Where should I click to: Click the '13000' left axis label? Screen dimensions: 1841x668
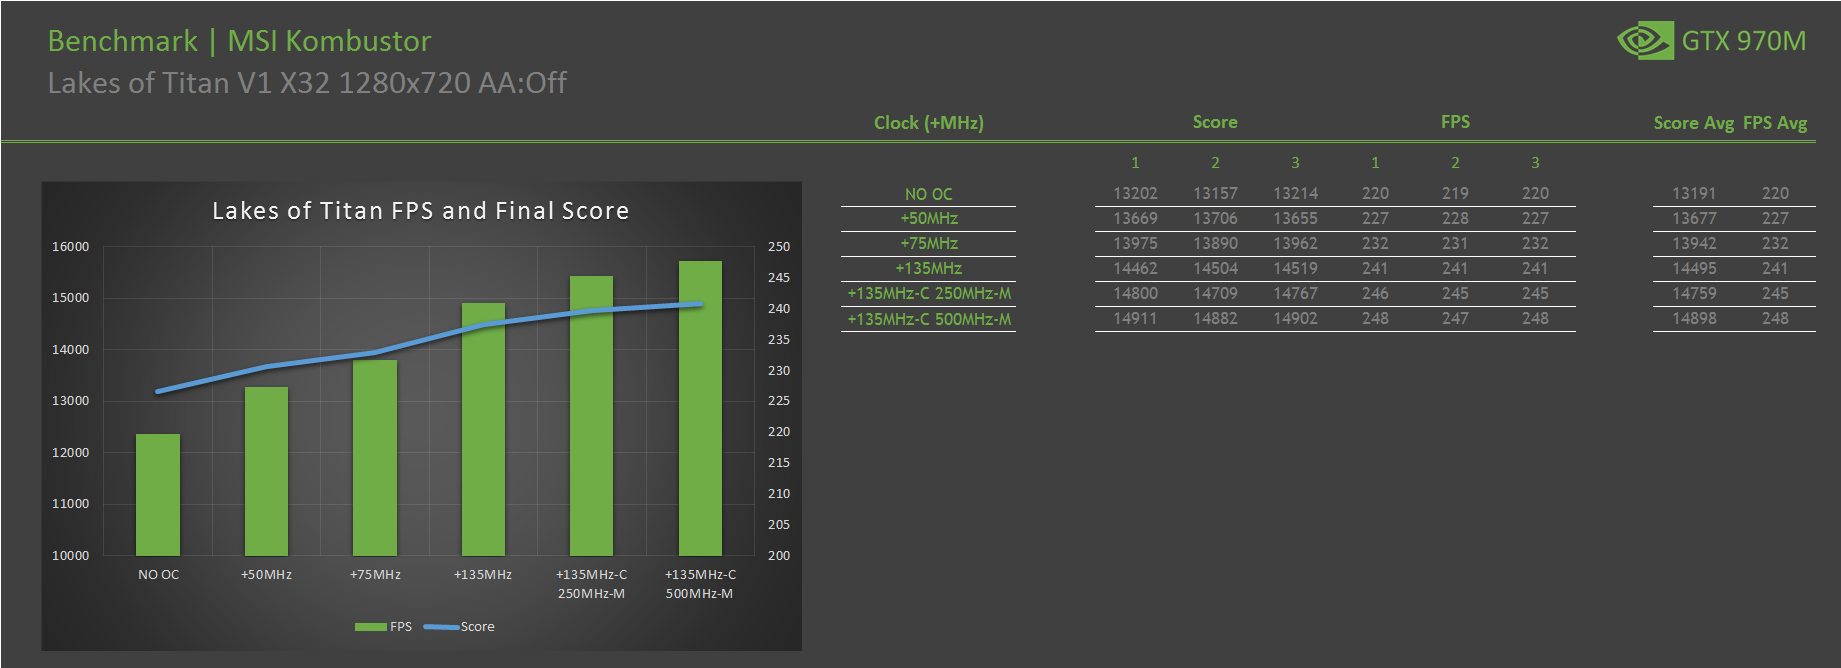tap(70, 401)
